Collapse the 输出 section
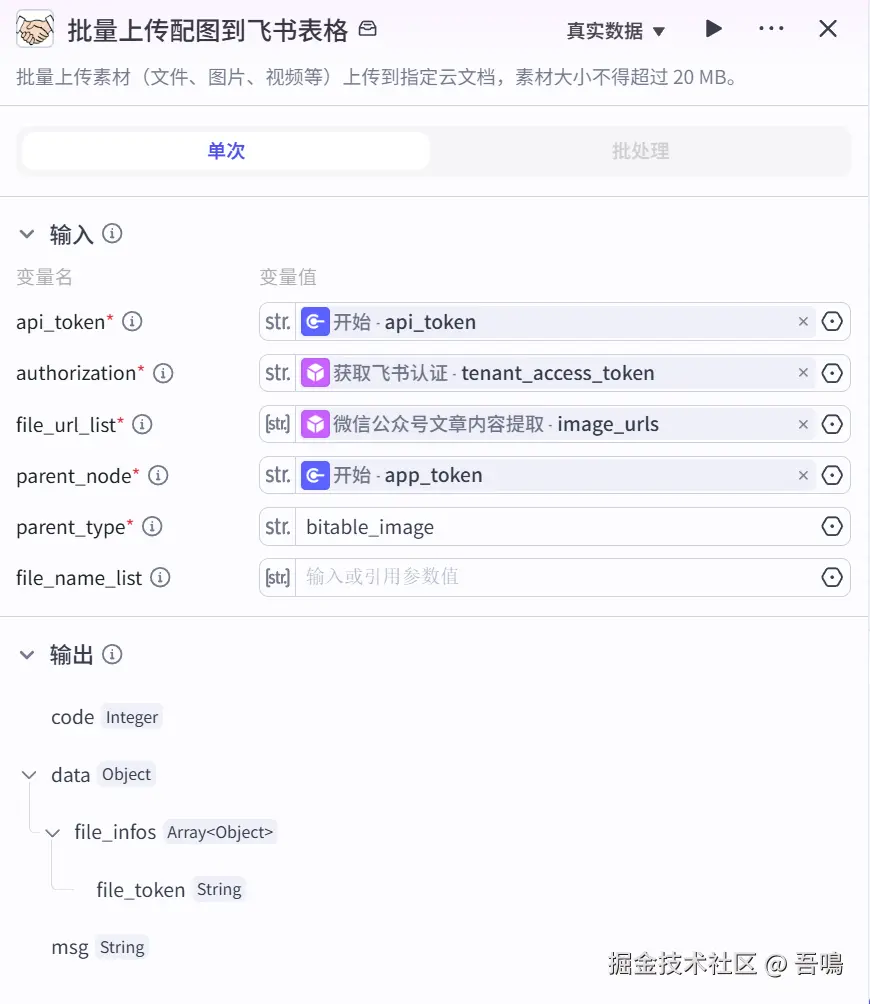This screenshot has height=1004, width=870. coord(27,655)
